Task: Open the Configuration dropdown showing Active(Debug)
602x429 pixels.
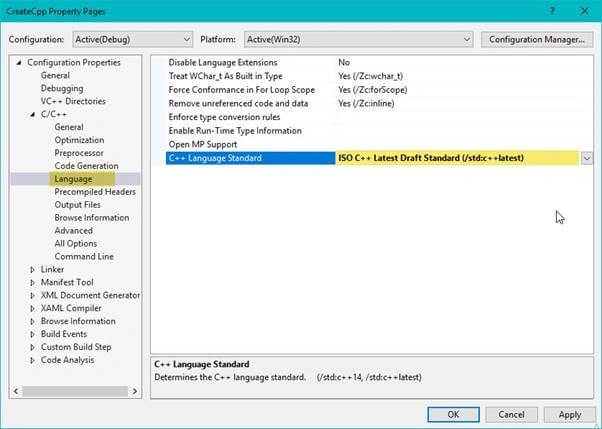Action: [132, 39]
